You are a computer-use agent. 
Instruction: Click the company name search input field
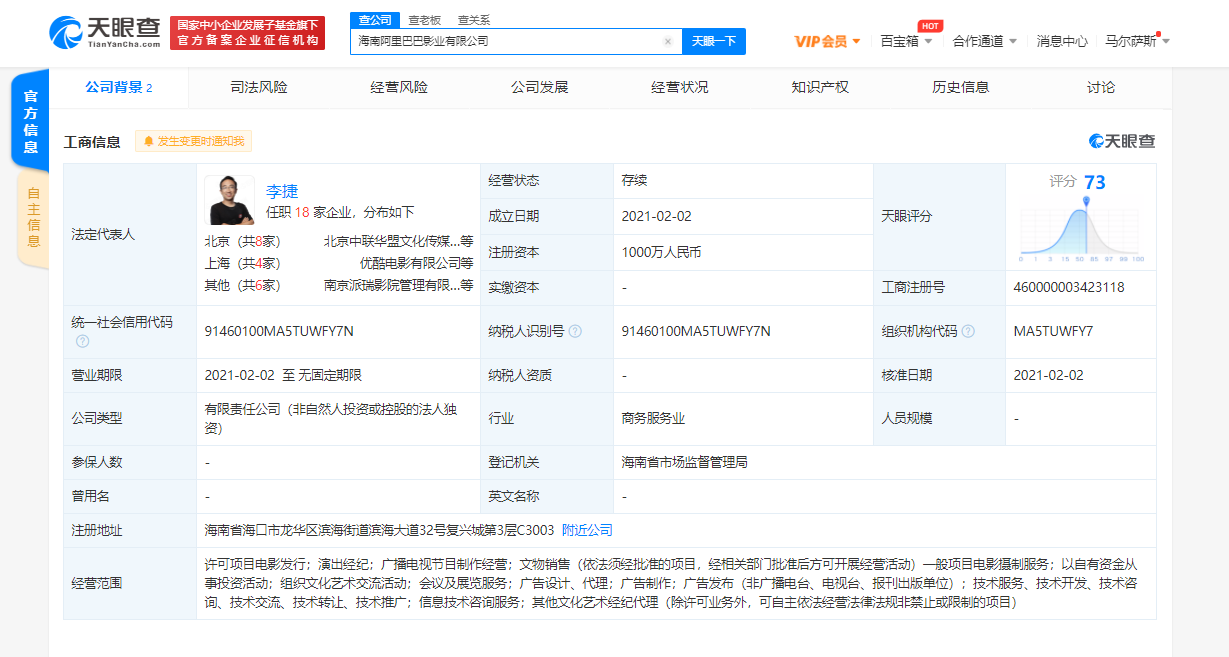(505, 42)
